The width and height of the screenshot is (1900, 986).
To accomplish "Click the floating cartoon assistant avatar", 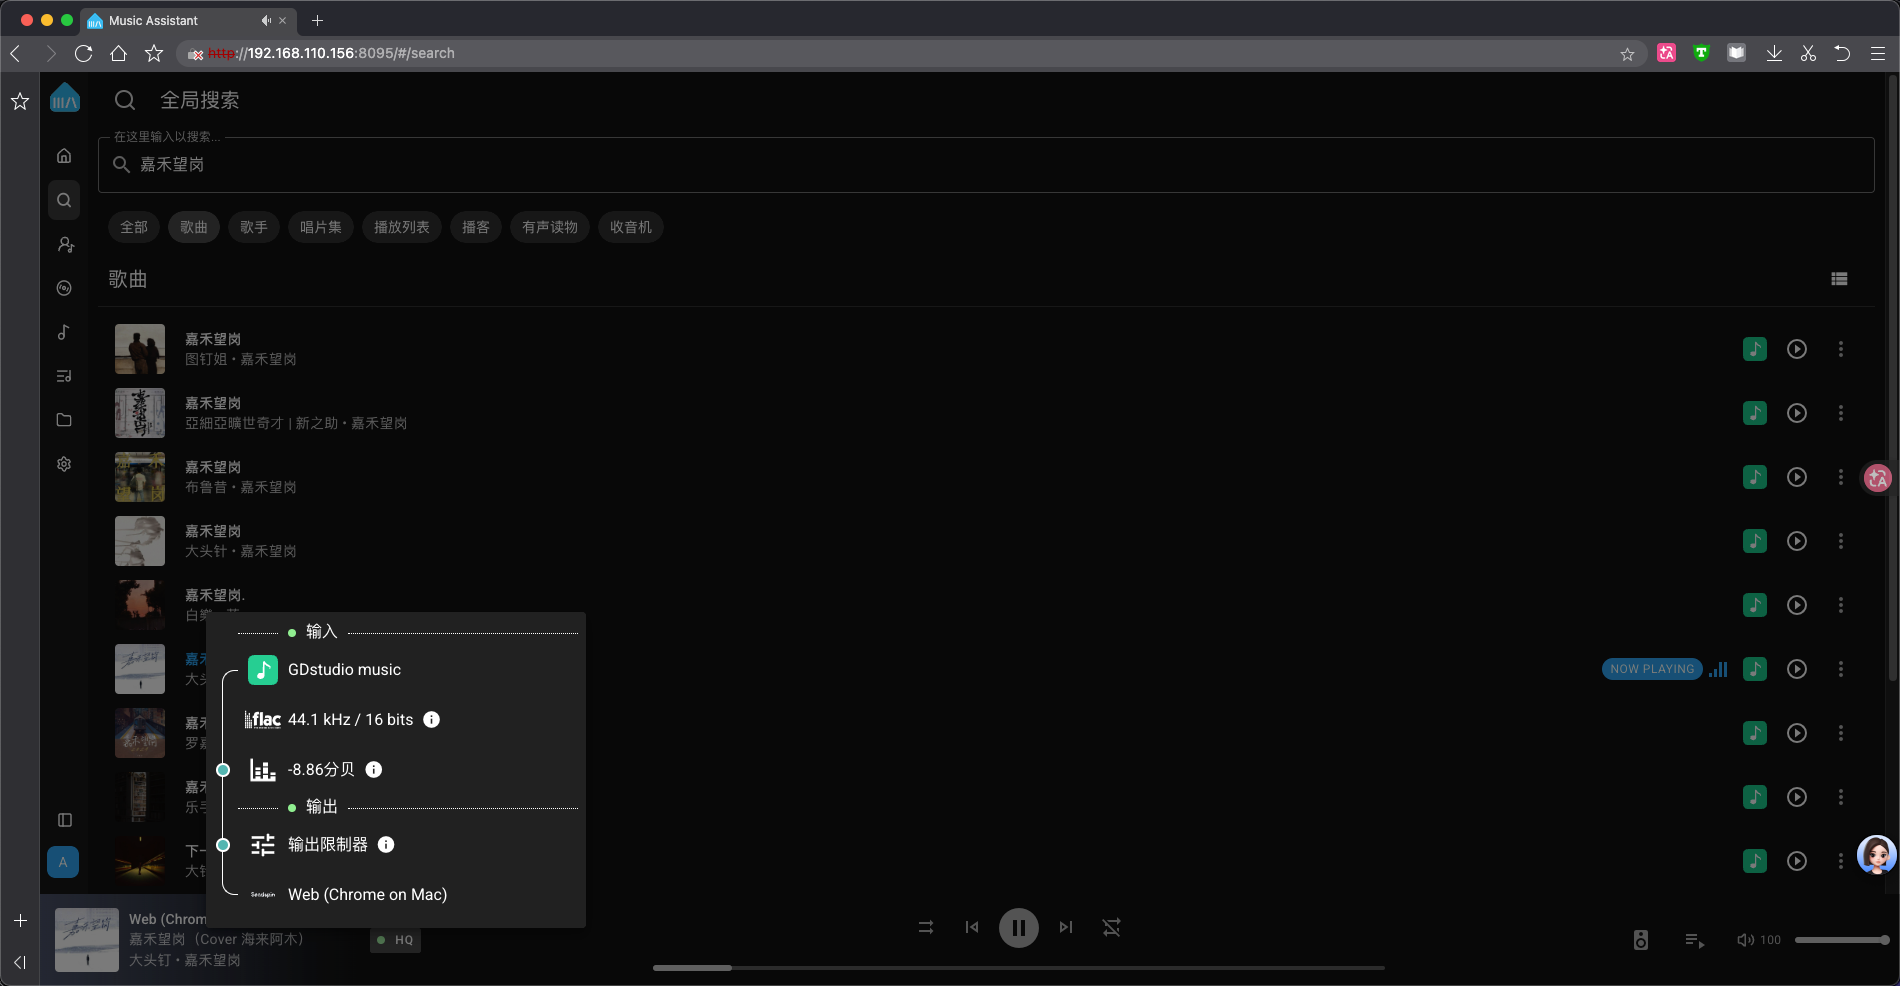I will point(1876,855).
